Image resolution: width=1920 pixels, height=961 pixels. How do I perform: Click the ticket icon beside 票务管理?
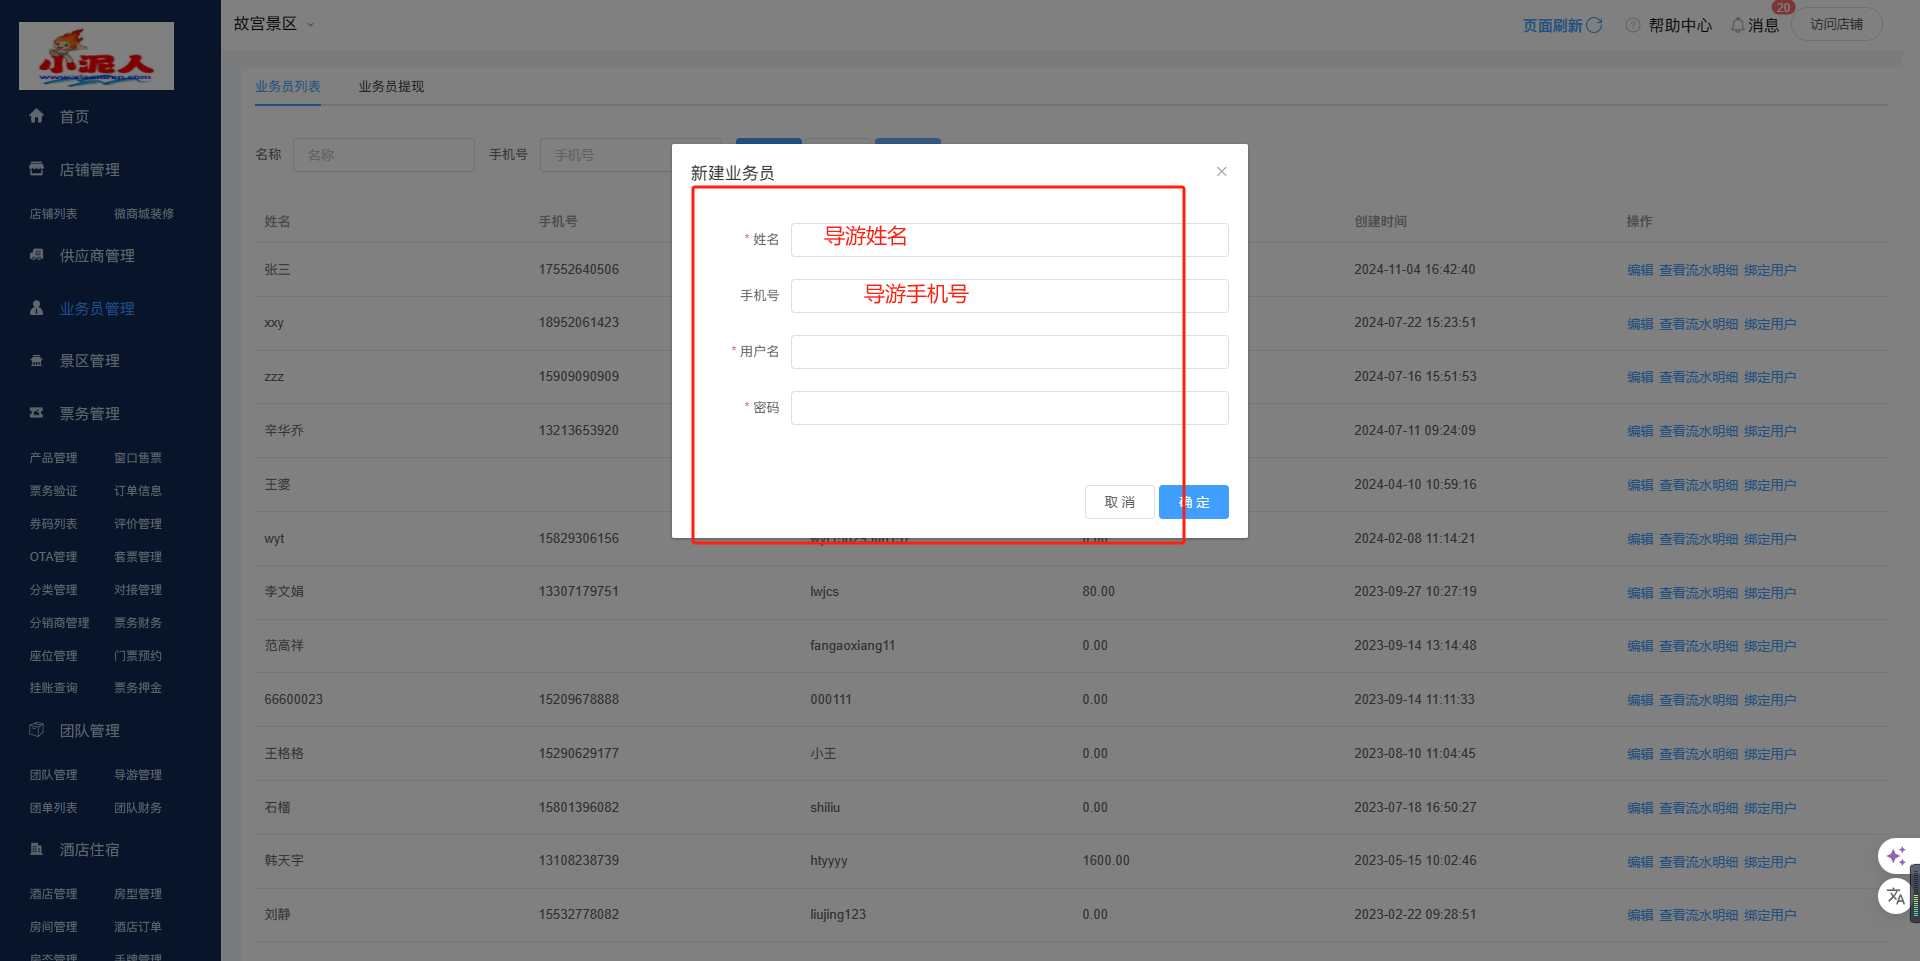coord(37,413)
